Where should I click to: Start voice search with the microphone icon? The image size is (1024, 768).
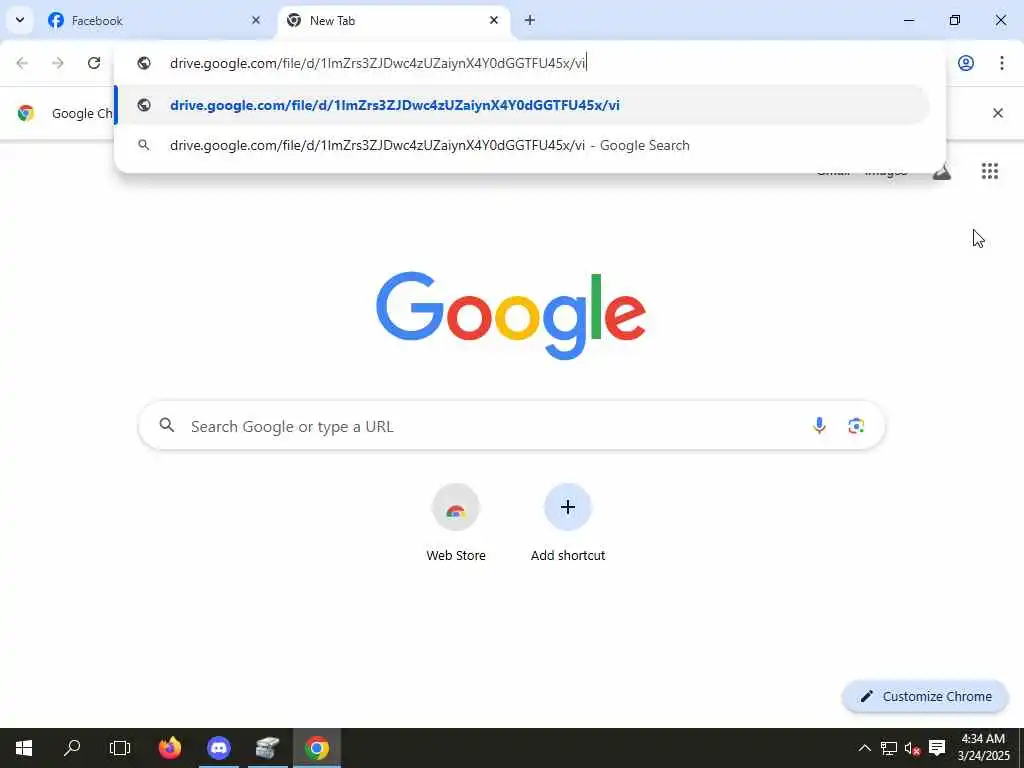tap(819, 426)
